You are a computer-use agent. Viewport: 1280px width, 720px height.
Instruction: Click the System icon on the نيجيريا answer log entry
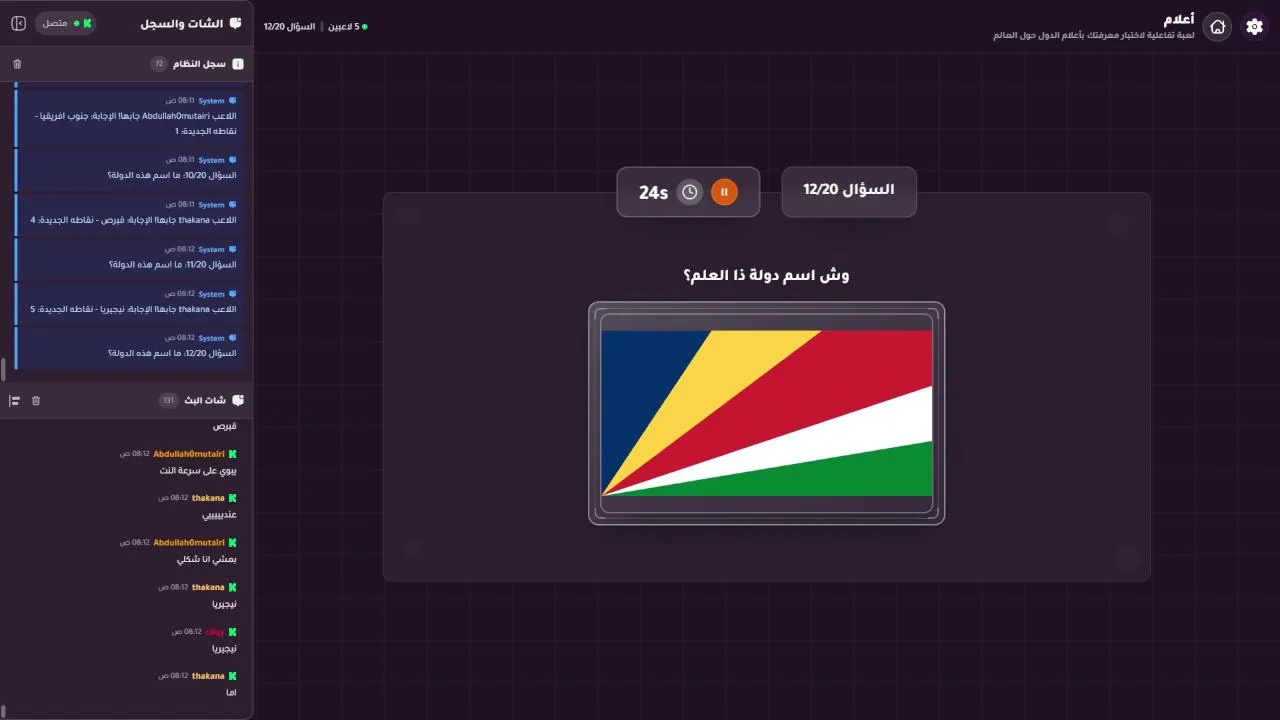232,294
